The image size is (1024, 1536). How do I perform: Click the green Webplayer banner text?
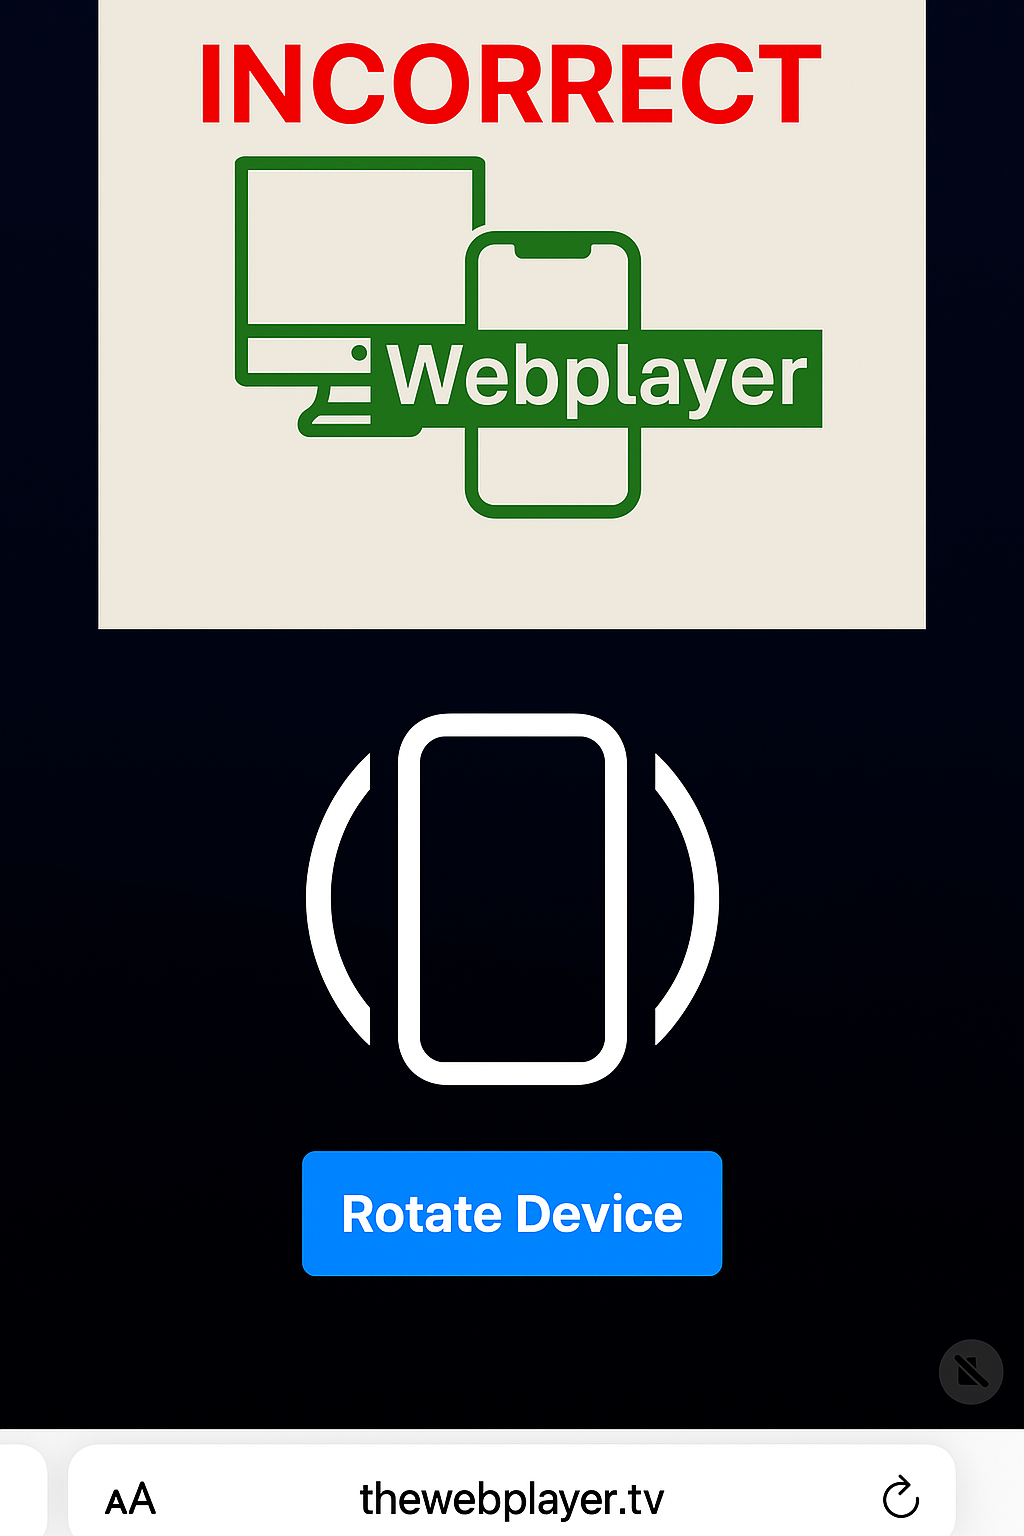click(597, 378)
